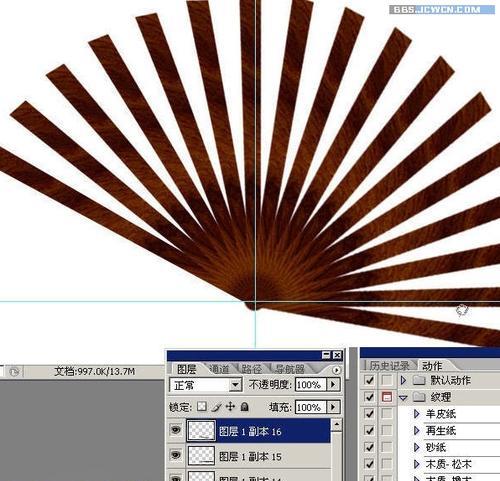Minimize the Layers panel window
Image resolution: width=500 pixels, height=481 pixels.
coord(326,355)
